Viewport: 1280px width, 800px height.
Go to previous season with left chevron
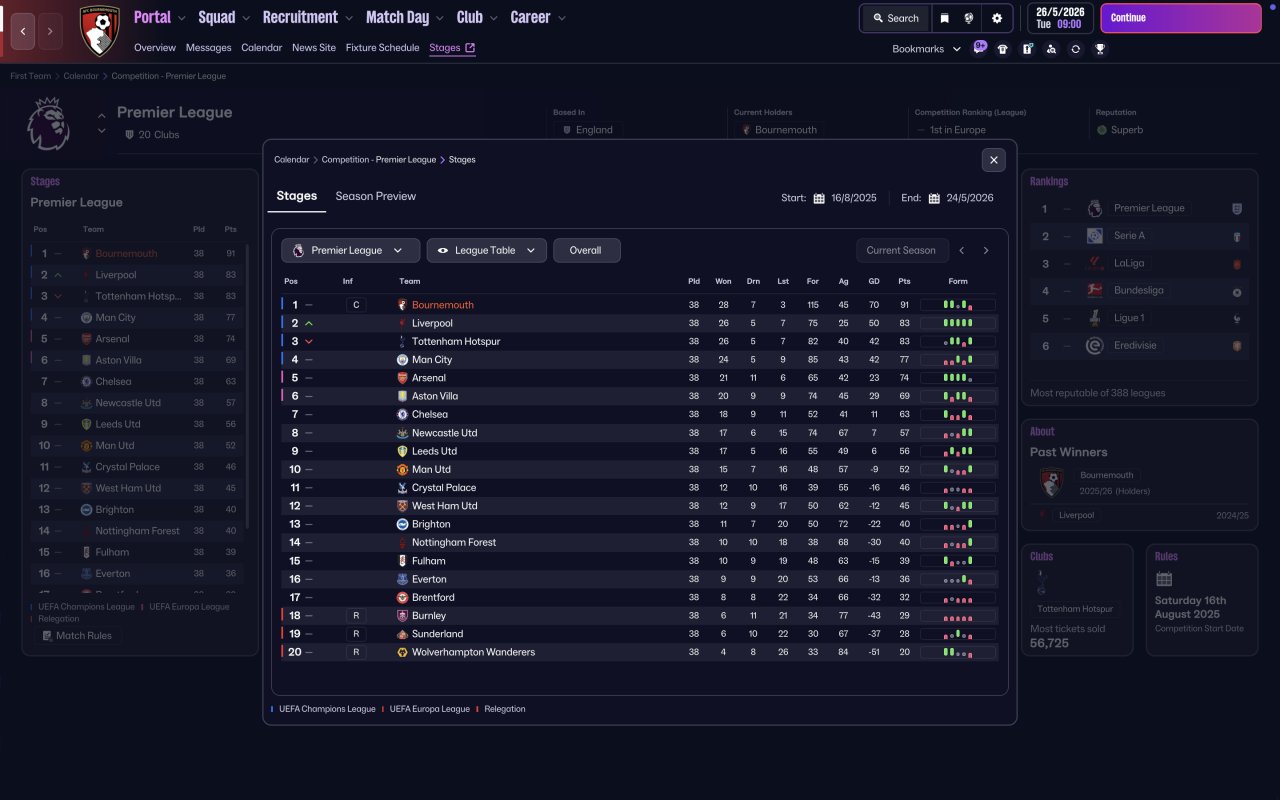pos(962,251)
